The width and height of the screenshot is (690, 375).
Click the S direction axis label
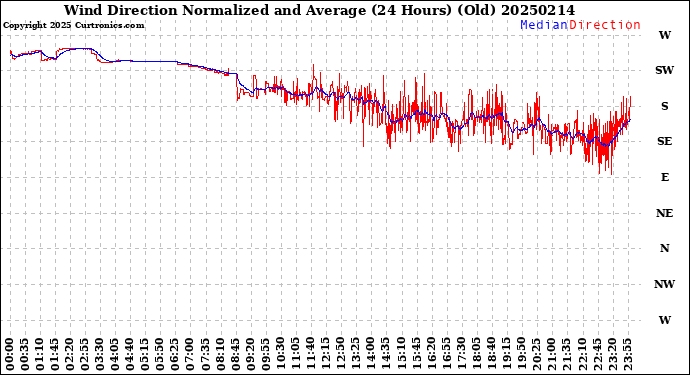pos(664,106)
